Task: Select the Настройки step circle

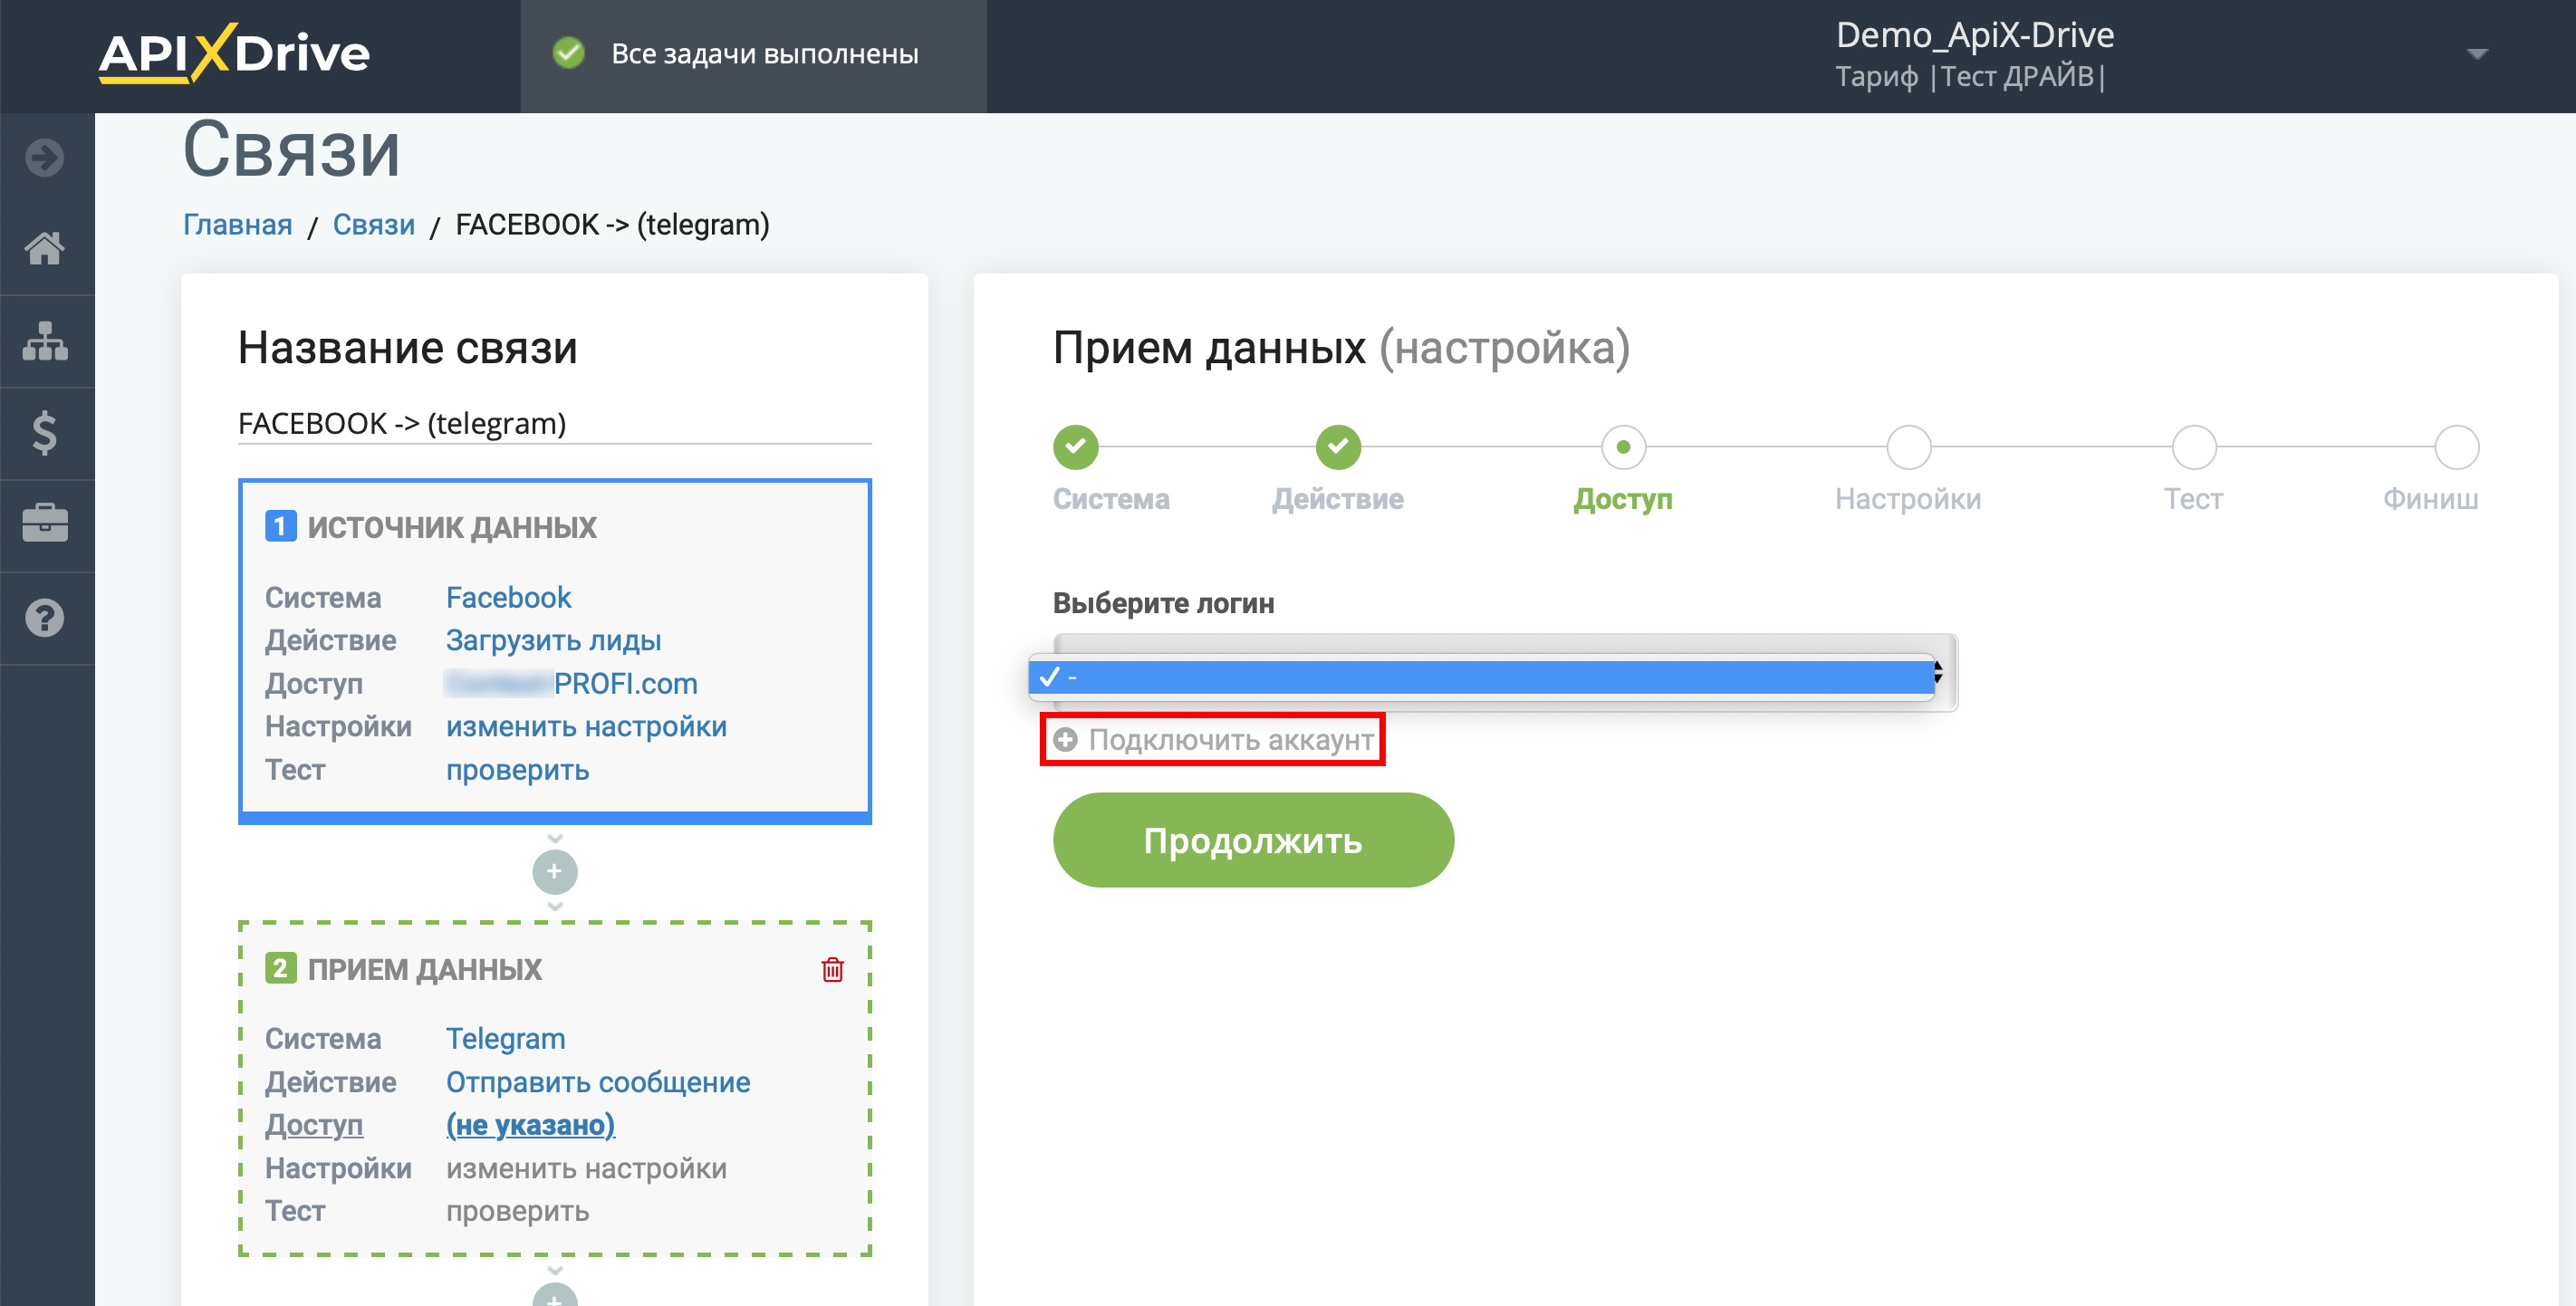Action: click(x=1908, y=447)
